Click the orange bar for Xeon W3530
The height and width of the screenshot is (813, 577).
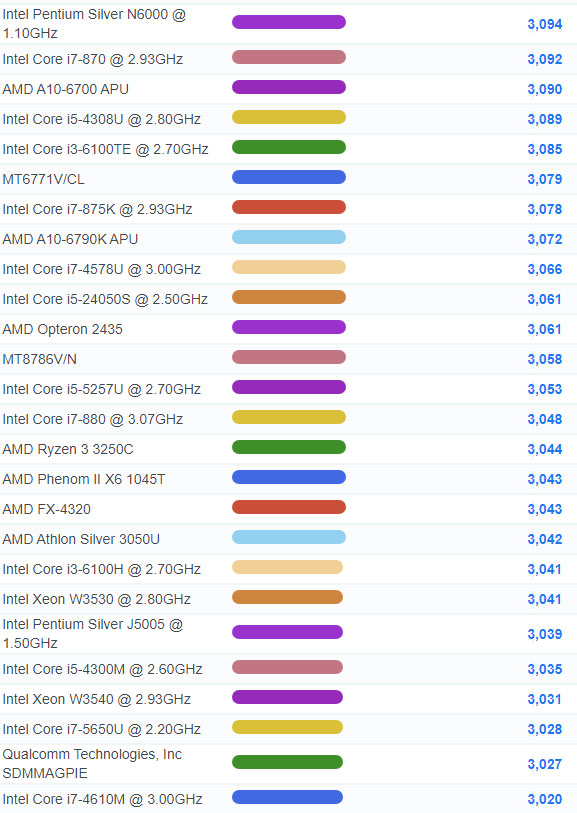point(287,597)
